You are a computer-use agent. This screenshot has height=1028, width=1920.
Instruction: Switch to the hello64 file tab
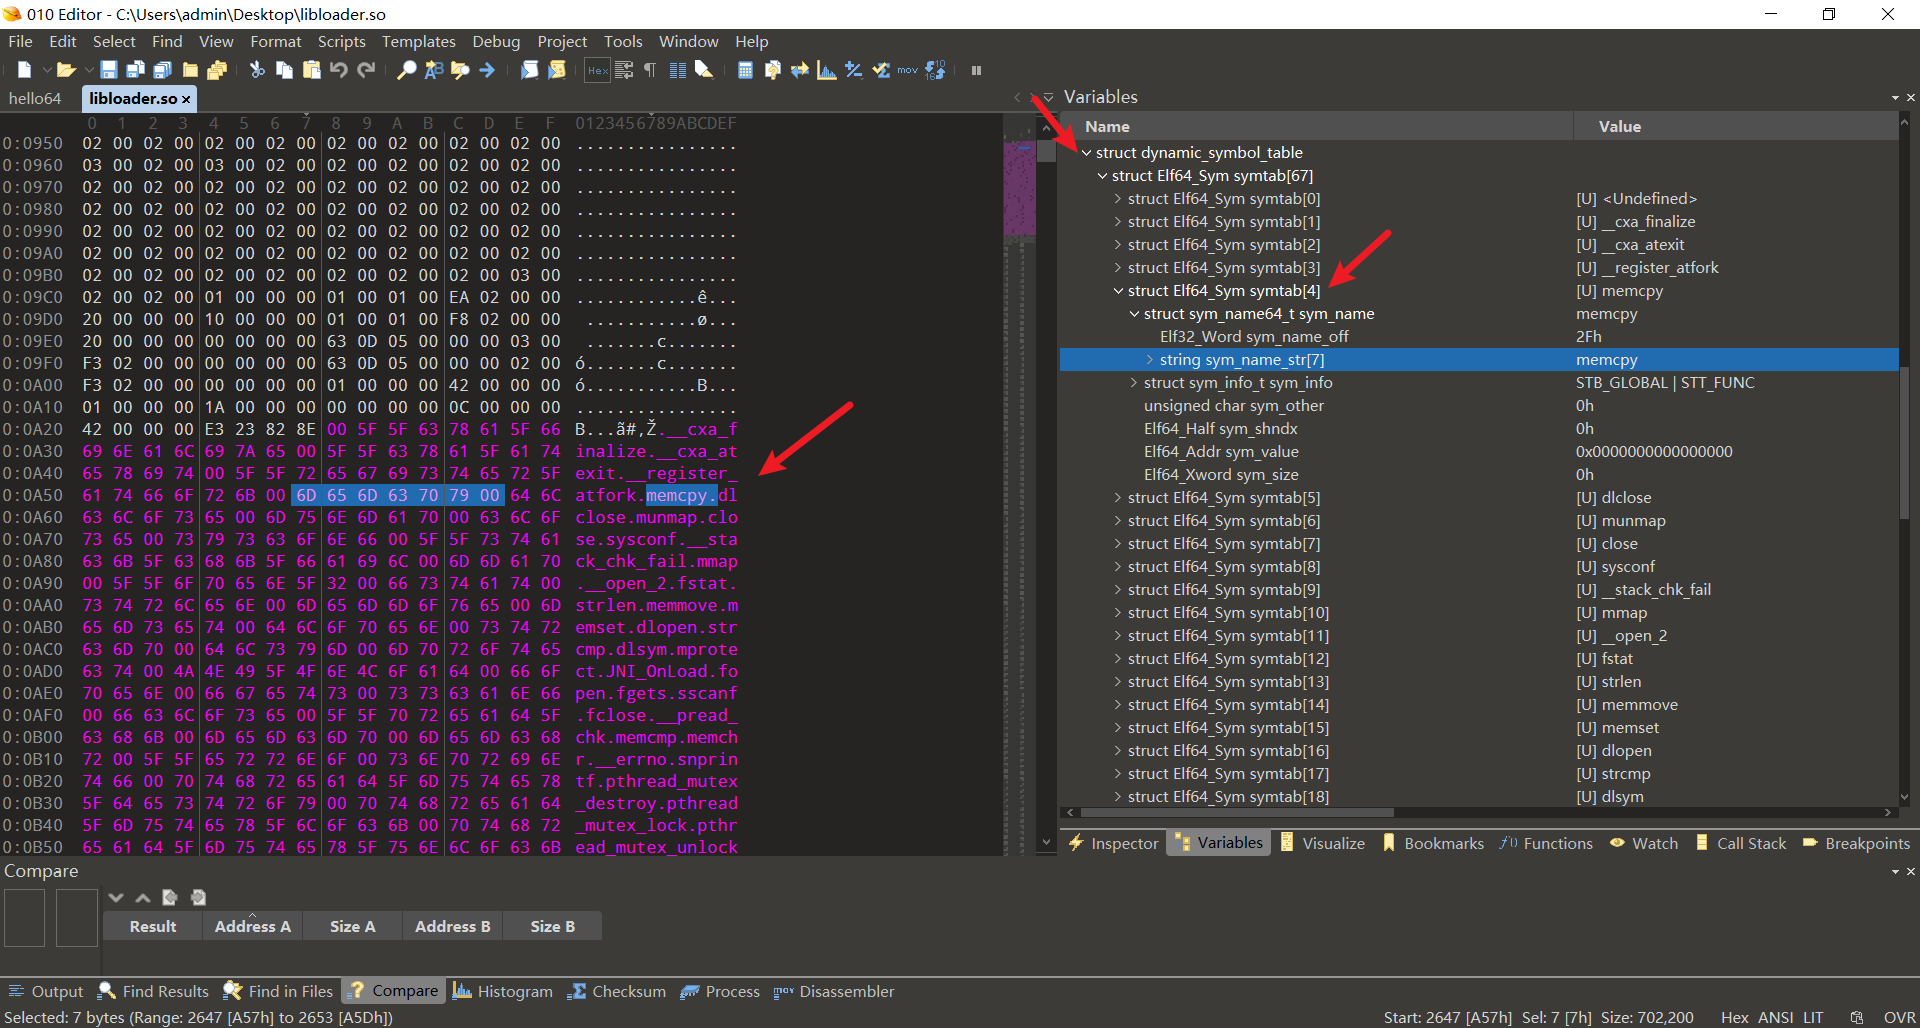(35, 98)
